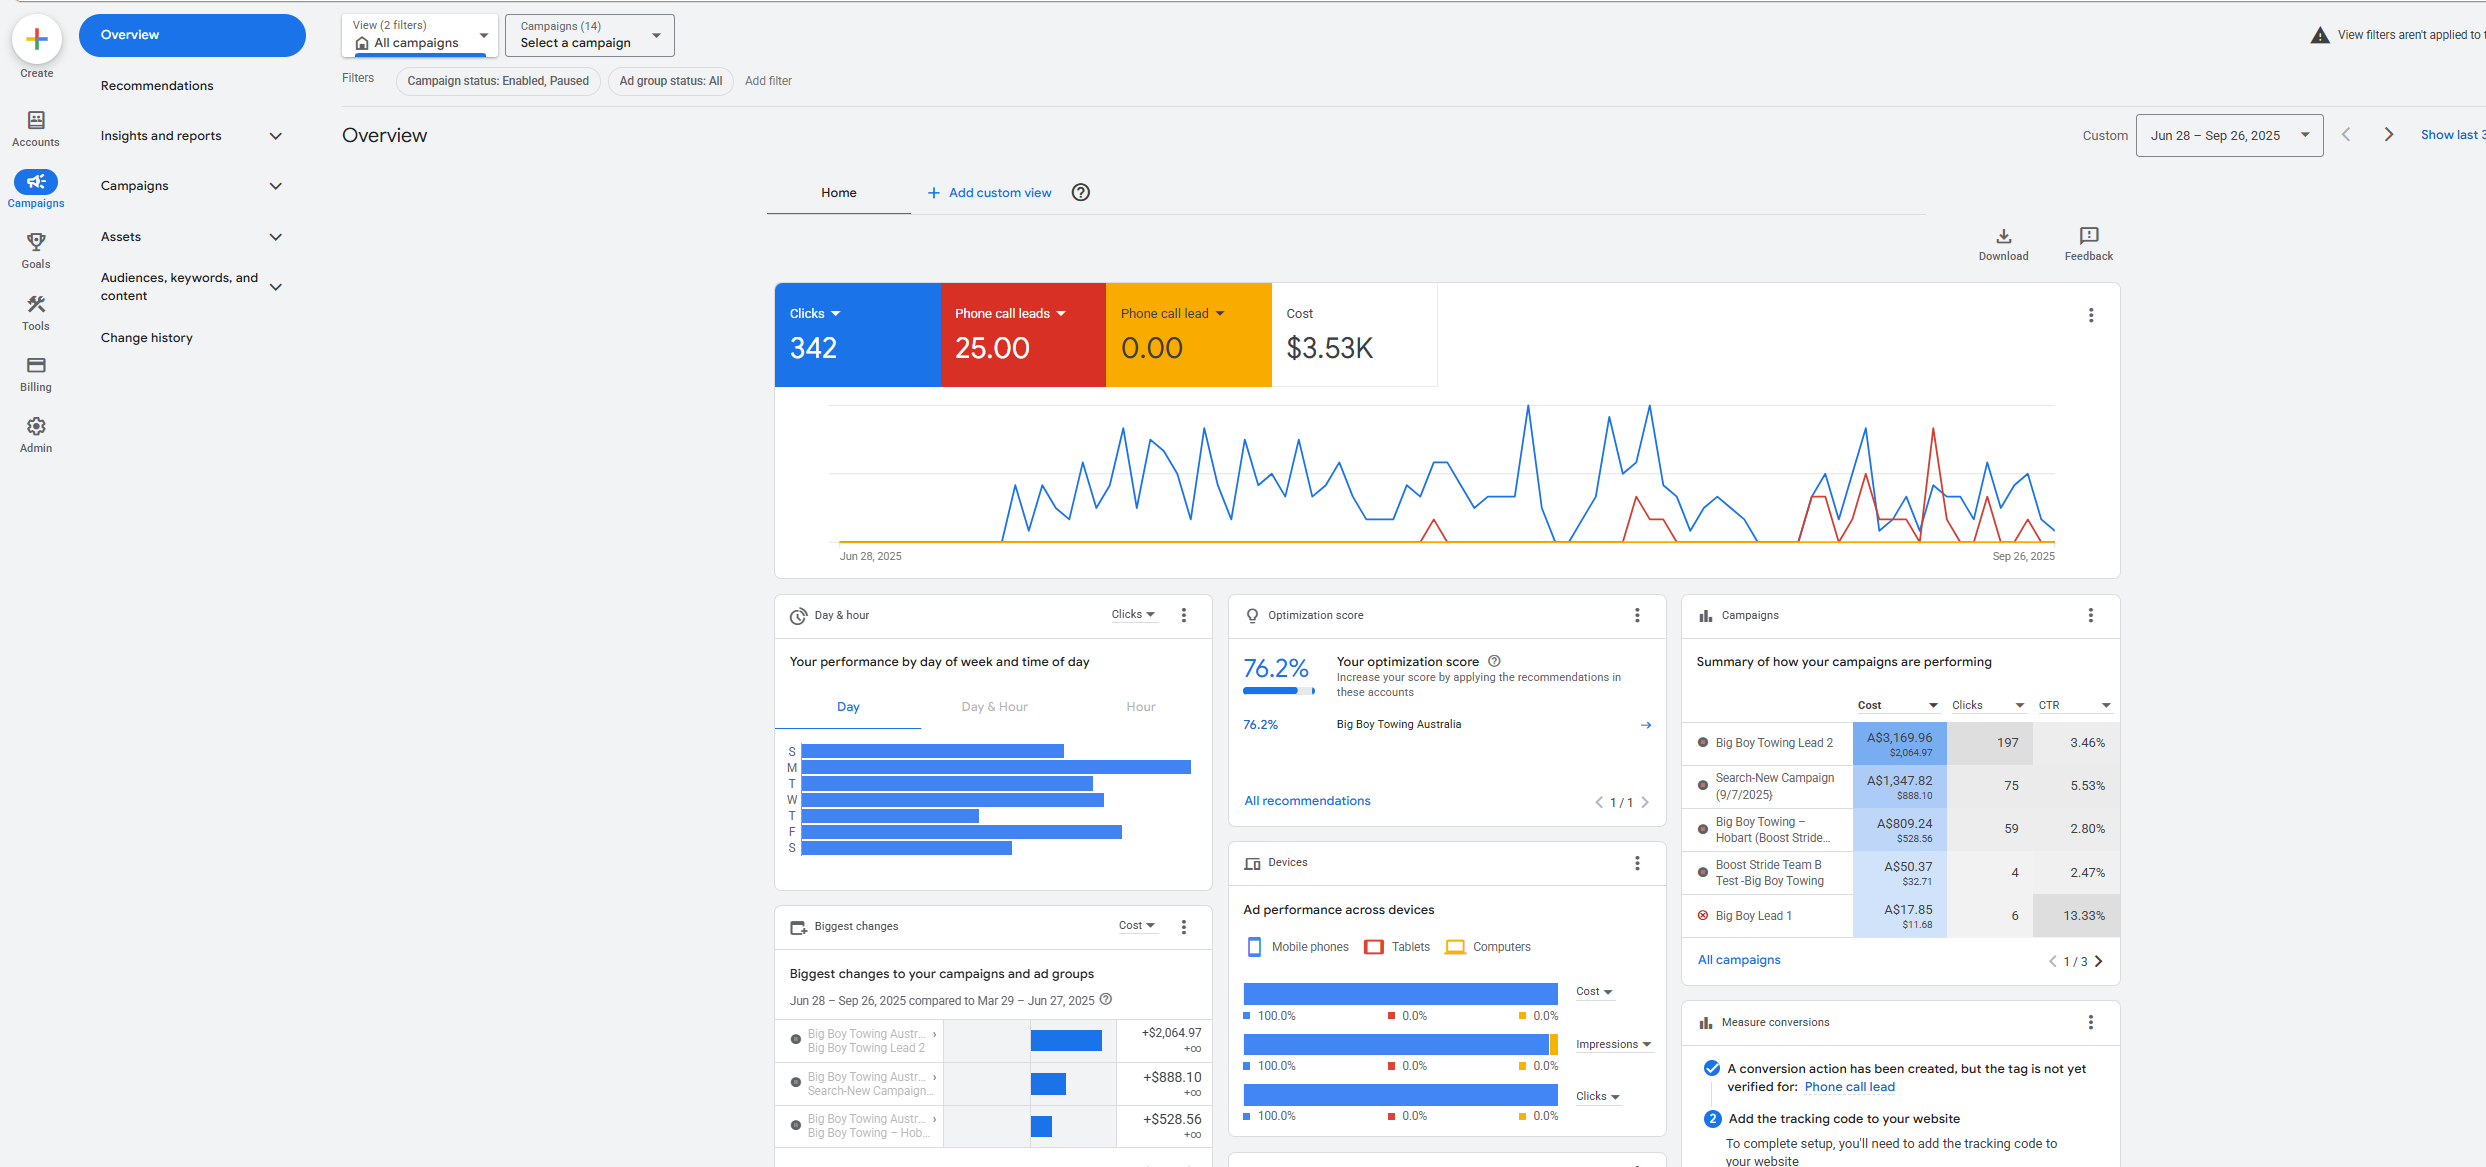2486x1167 pixels.
Task: Click Add custom view
Action: (x=989, y=193)
